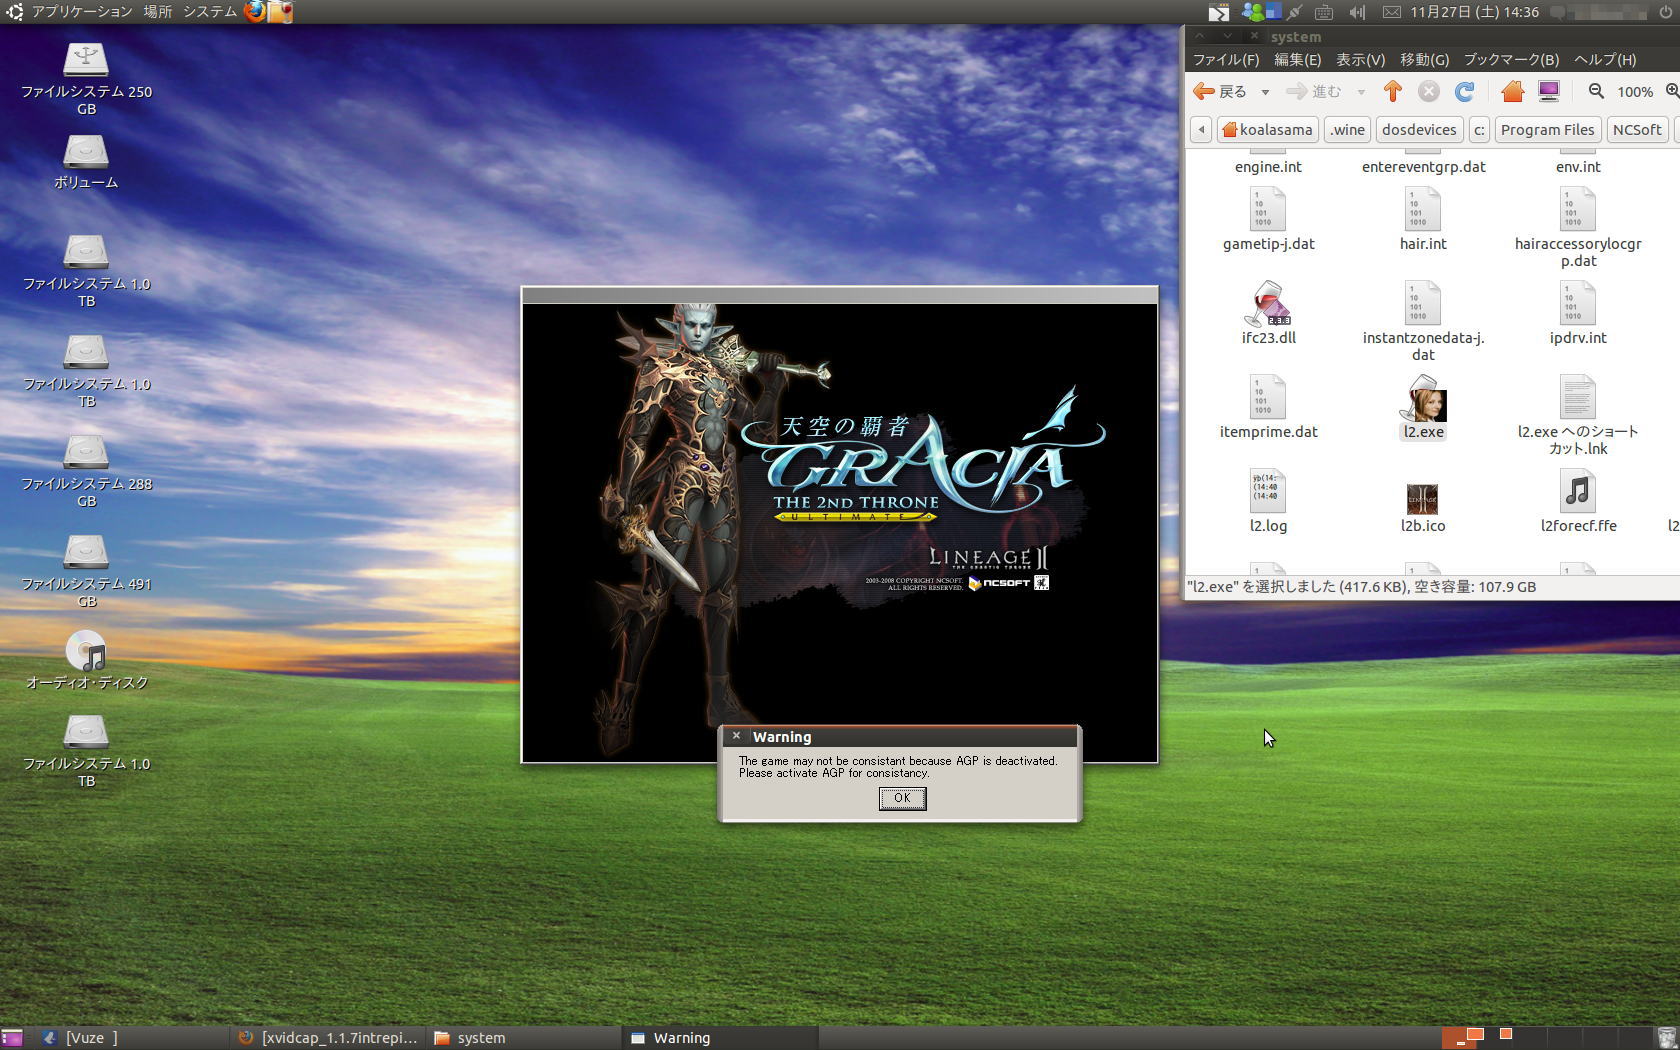
Task: Select the l2forecf.ffe file icon
Action: click(x=1578, y=492)
